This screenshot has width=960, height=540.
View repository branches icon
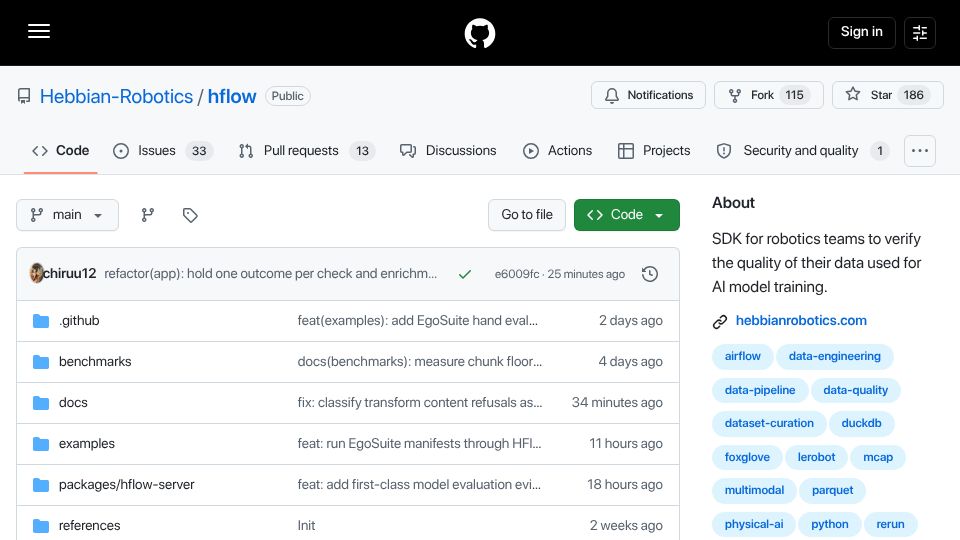click(x=148, y=215)
